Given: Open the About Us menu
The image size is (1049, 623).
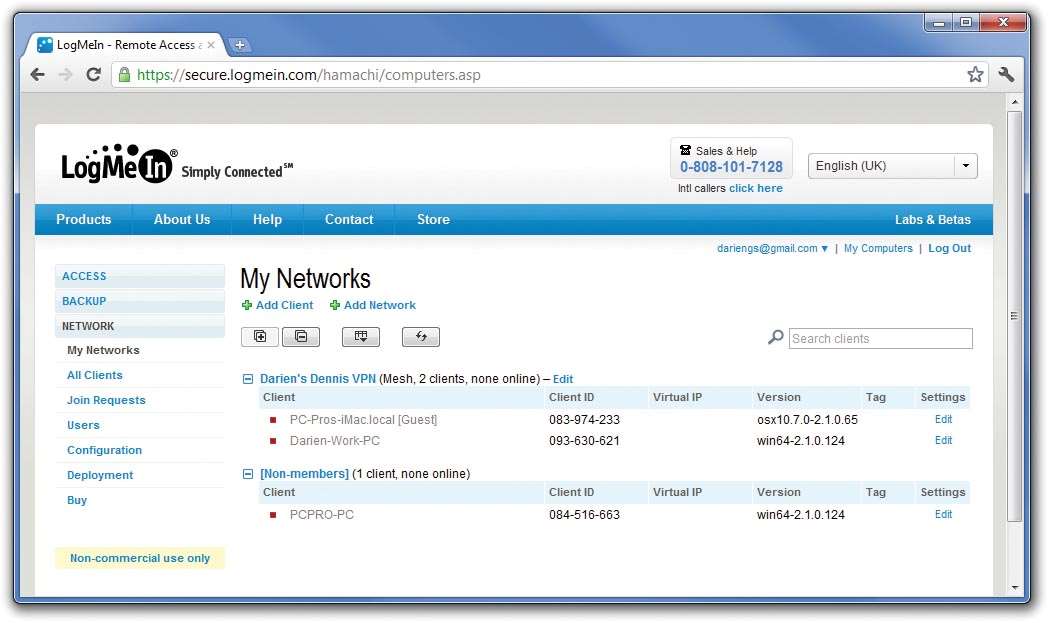Looking at the screenshot, I should [182, 219].
